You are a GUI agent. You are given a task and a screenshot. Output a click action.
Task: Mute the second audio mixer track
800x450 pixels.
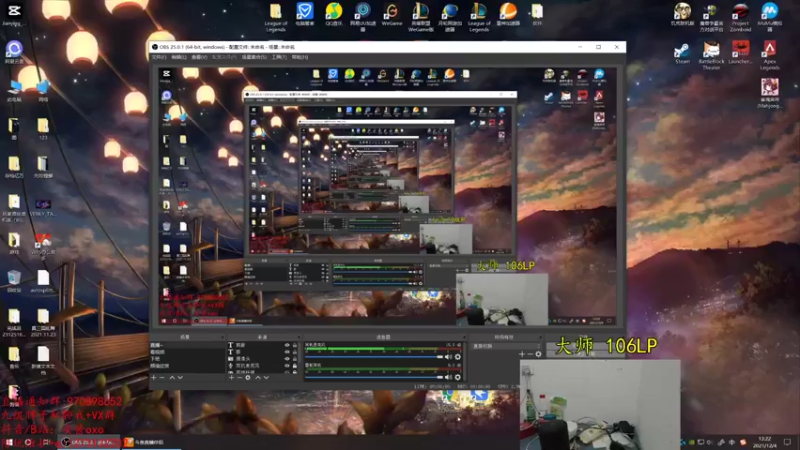pyautogui.click(x=448, y=377)
